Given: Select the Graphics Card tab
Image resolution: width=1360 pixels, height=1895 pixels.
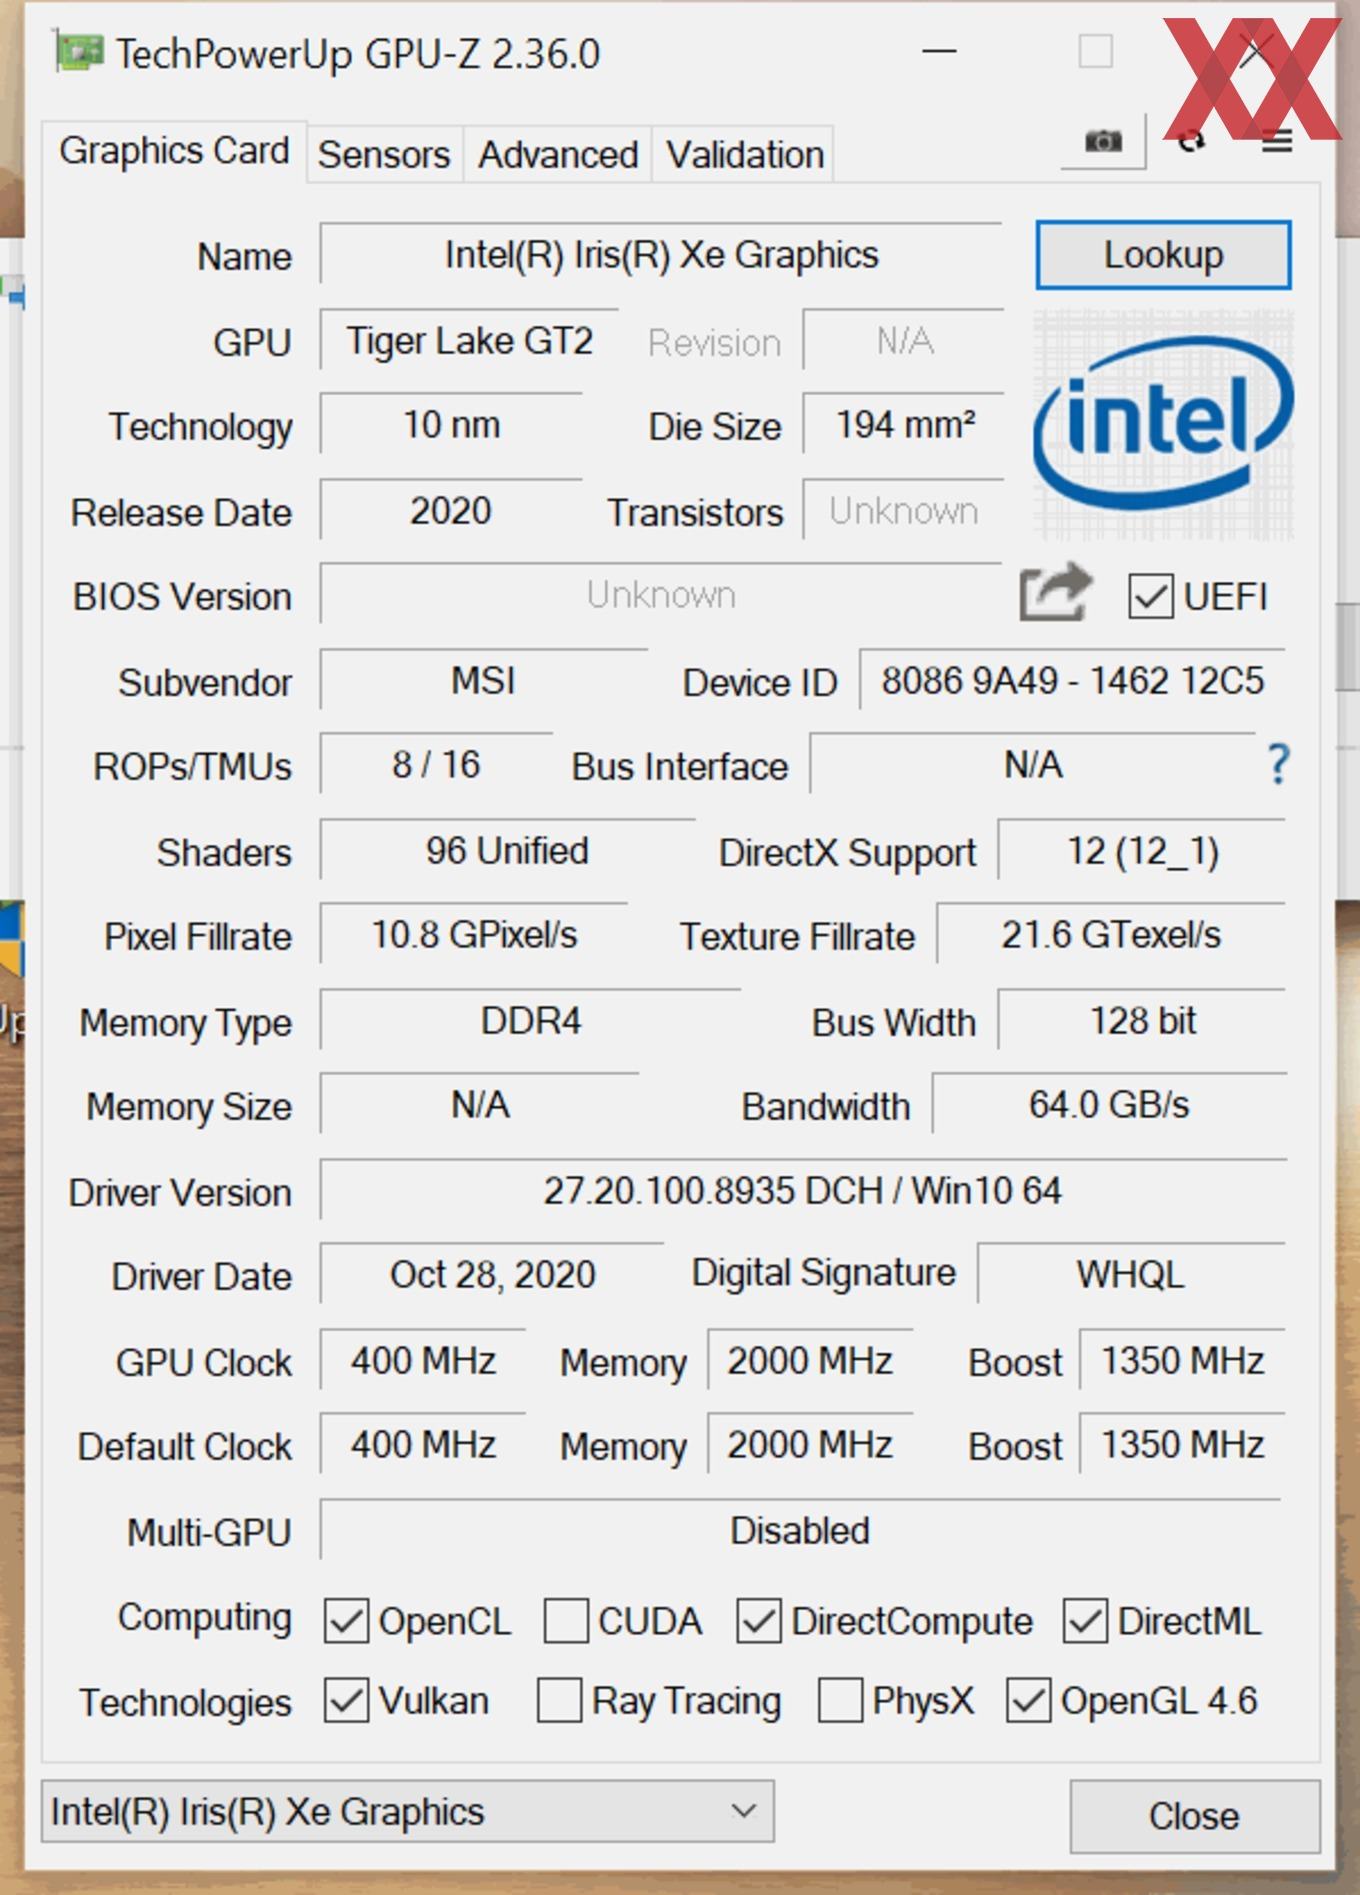Looking at the screenshot, I should click(174, 151).
